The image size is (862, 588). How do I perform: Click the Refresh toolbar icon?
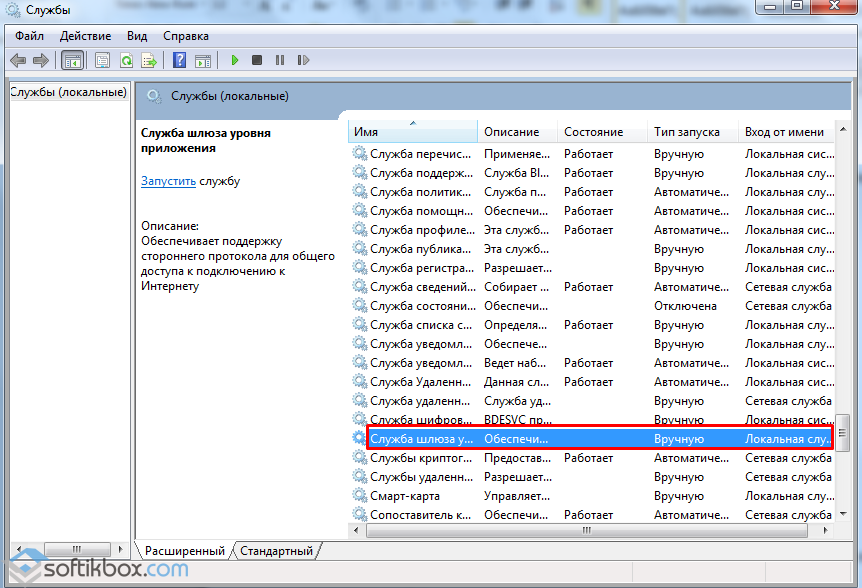coord(126,61)
